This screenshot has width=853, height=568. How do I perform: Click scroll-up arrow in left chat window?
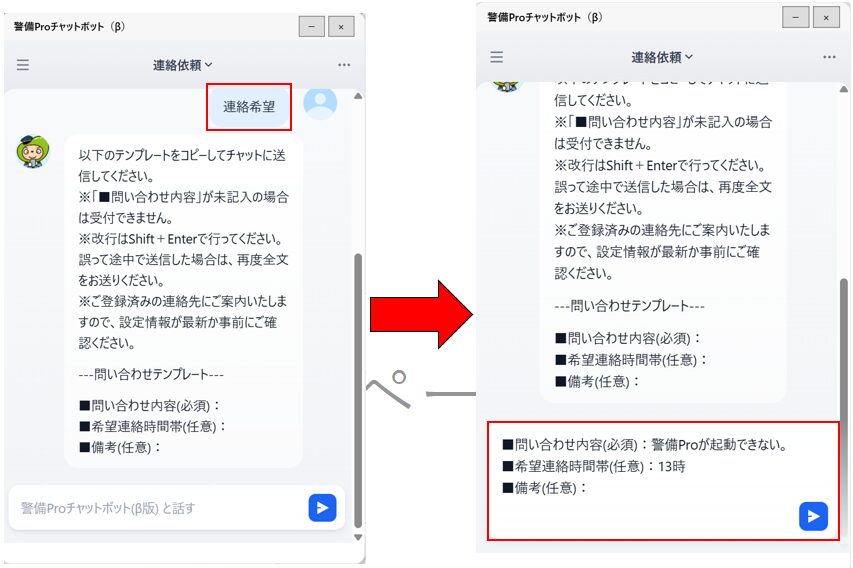click(x=358, y=96)
